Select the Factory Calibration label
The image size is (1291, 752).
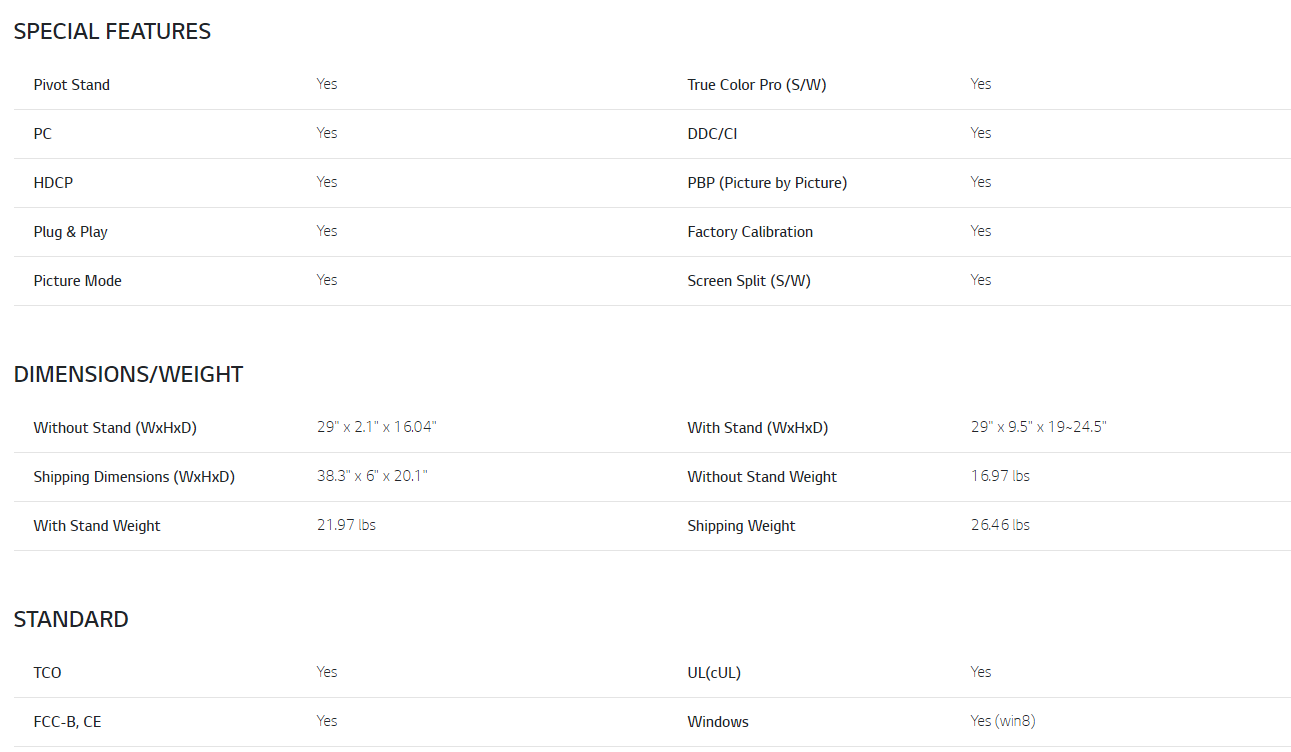[x=749, y=232]
